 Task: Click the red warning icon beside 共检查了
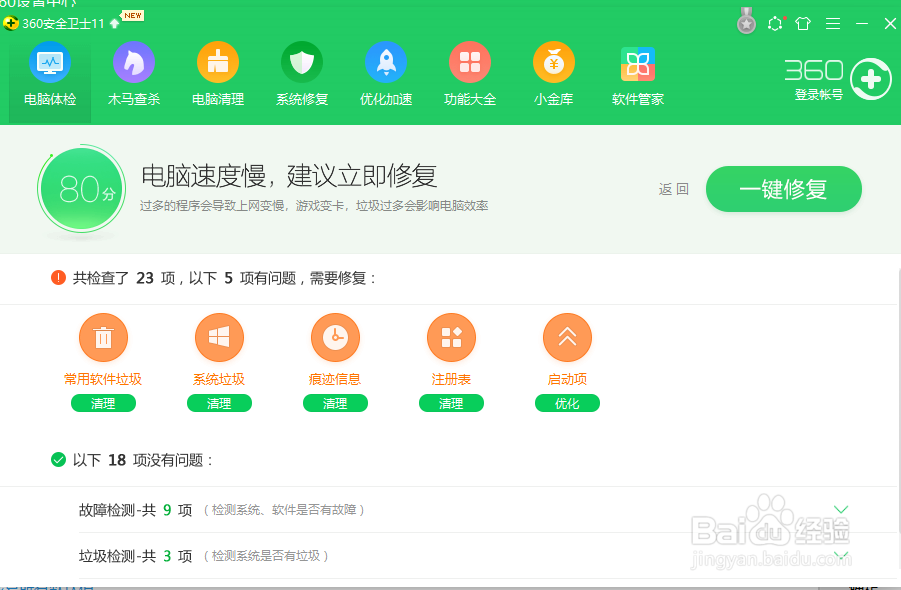pyautogui.click(x=58, y=278)
